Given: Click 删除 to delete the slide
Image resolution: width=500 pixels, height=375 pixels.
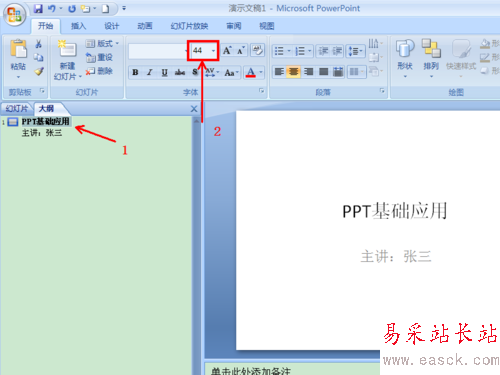Looking at the screenshot, I should coord(99,71).
